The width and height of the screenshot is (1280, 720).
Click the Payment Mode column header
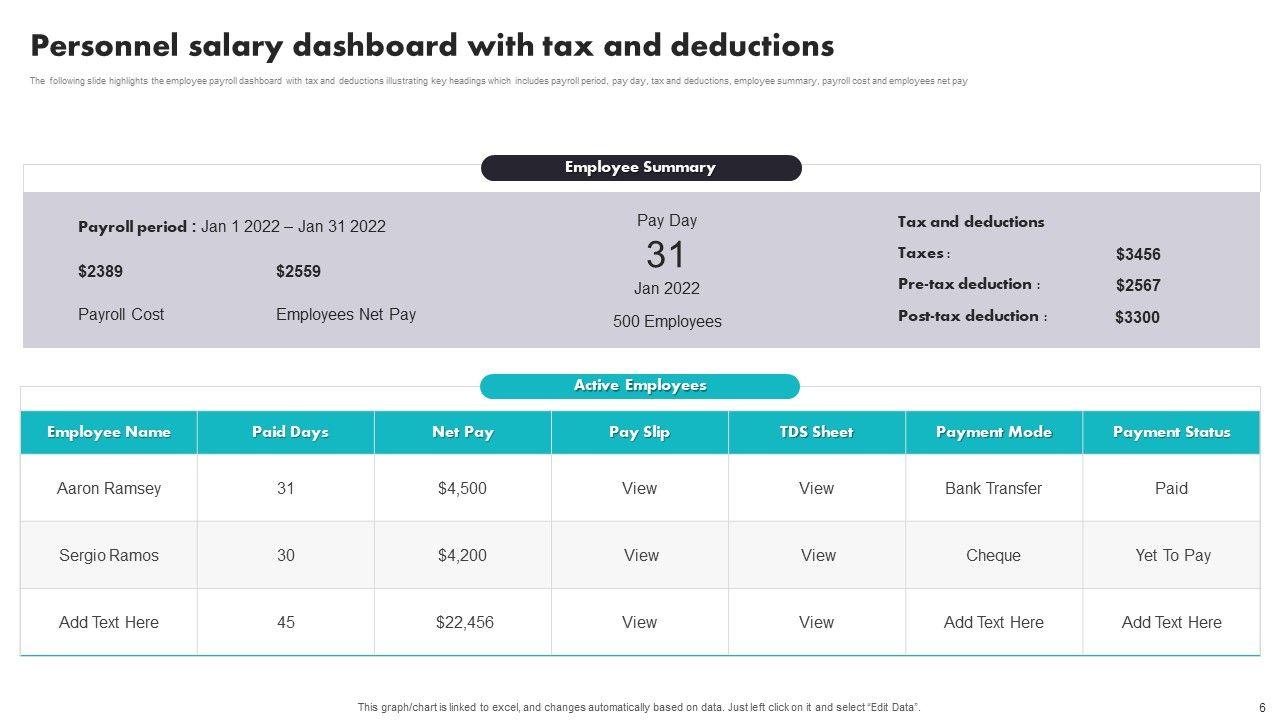coord(994,433)
